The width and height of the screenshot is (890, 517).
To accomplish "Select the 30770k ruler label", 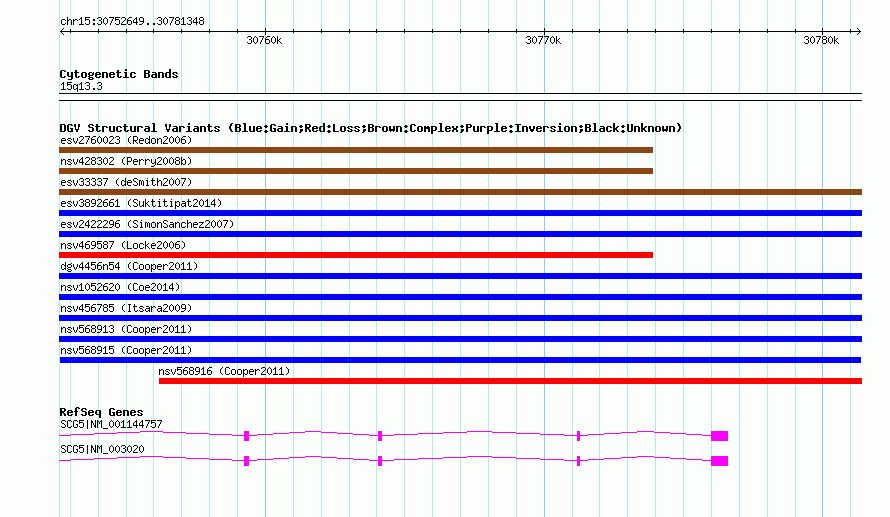I will point(543,40).
